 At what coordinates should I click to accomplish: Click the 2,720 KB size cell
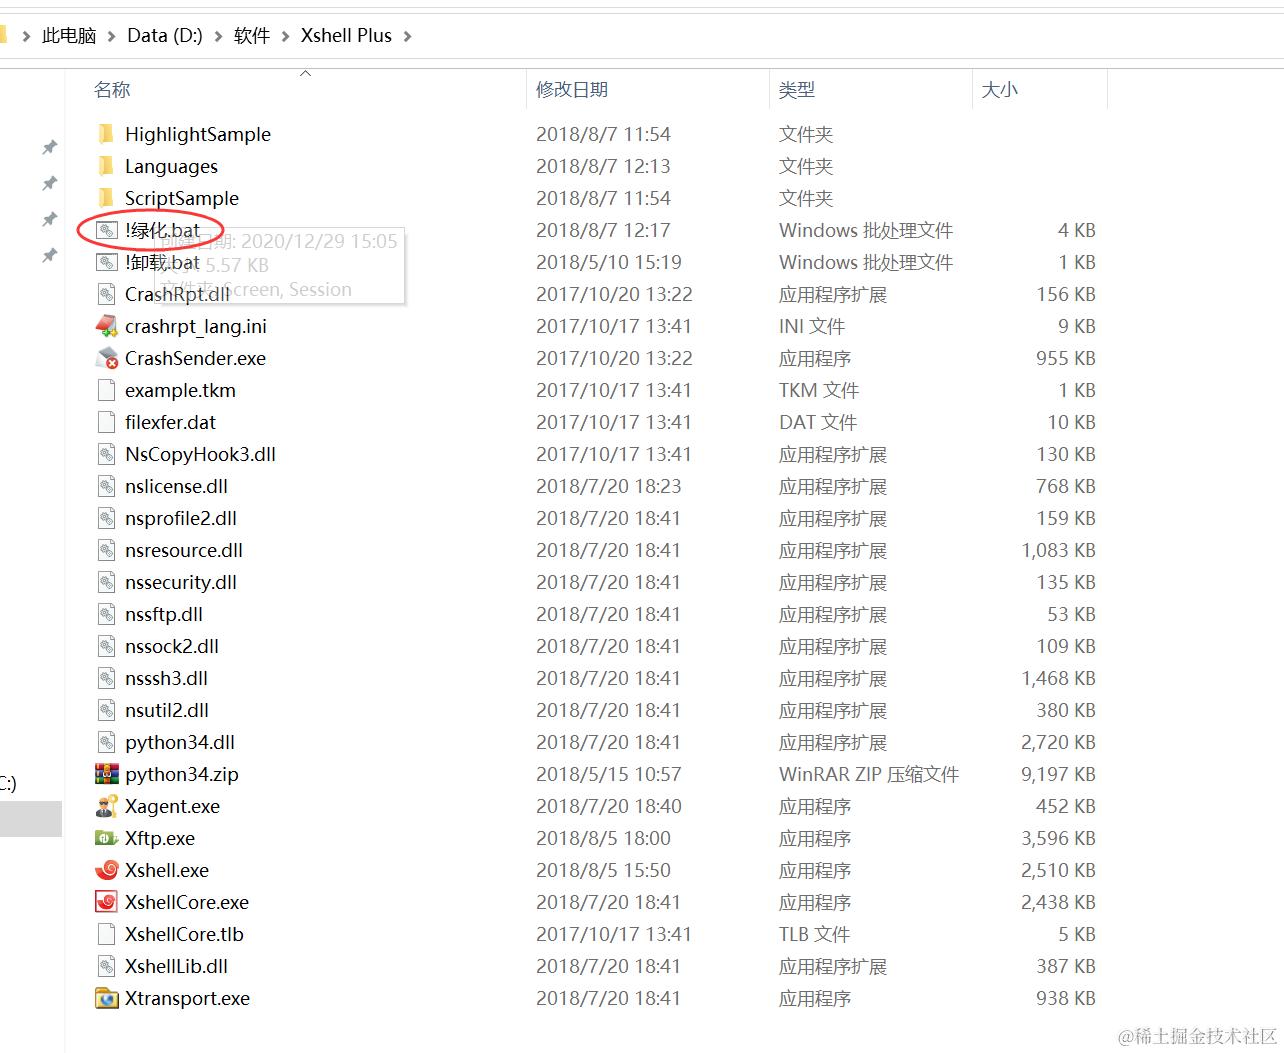point(1058,742)
